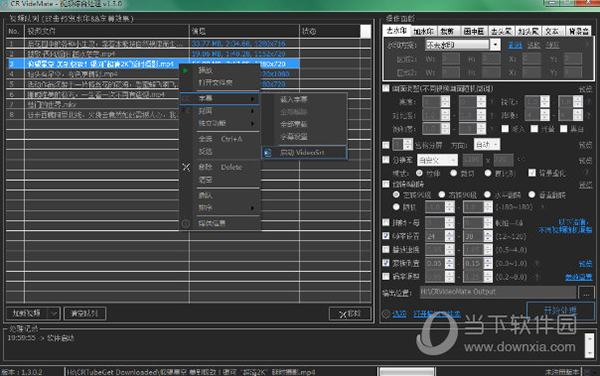Select the right-rotate 90 degrees radio button
600x376 pixels.
point(442,195)
